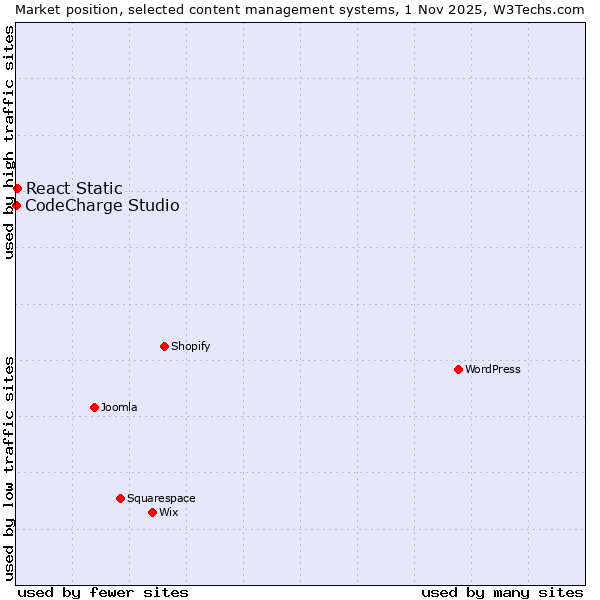Image resolution: width=600 pixels, height=600 pixels.
Task: Click the Squarespace red diamond marker
Action: coord(120,498)
